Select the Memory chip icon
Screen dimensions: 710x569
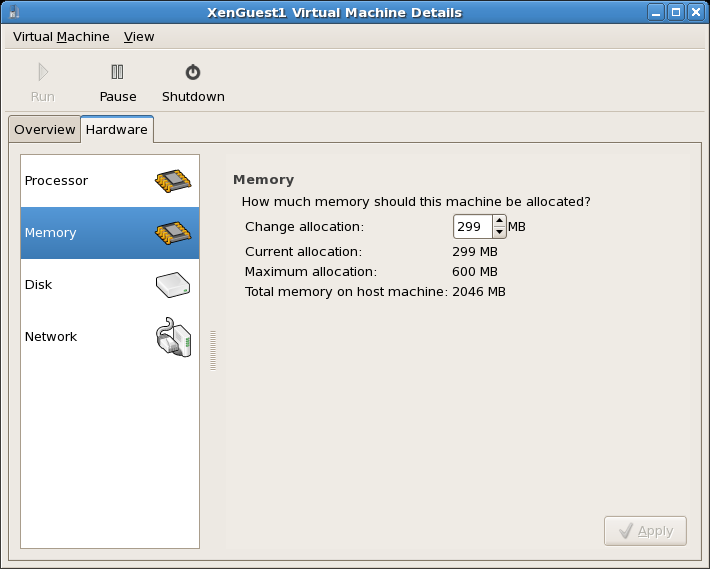[x=173, y=233]
